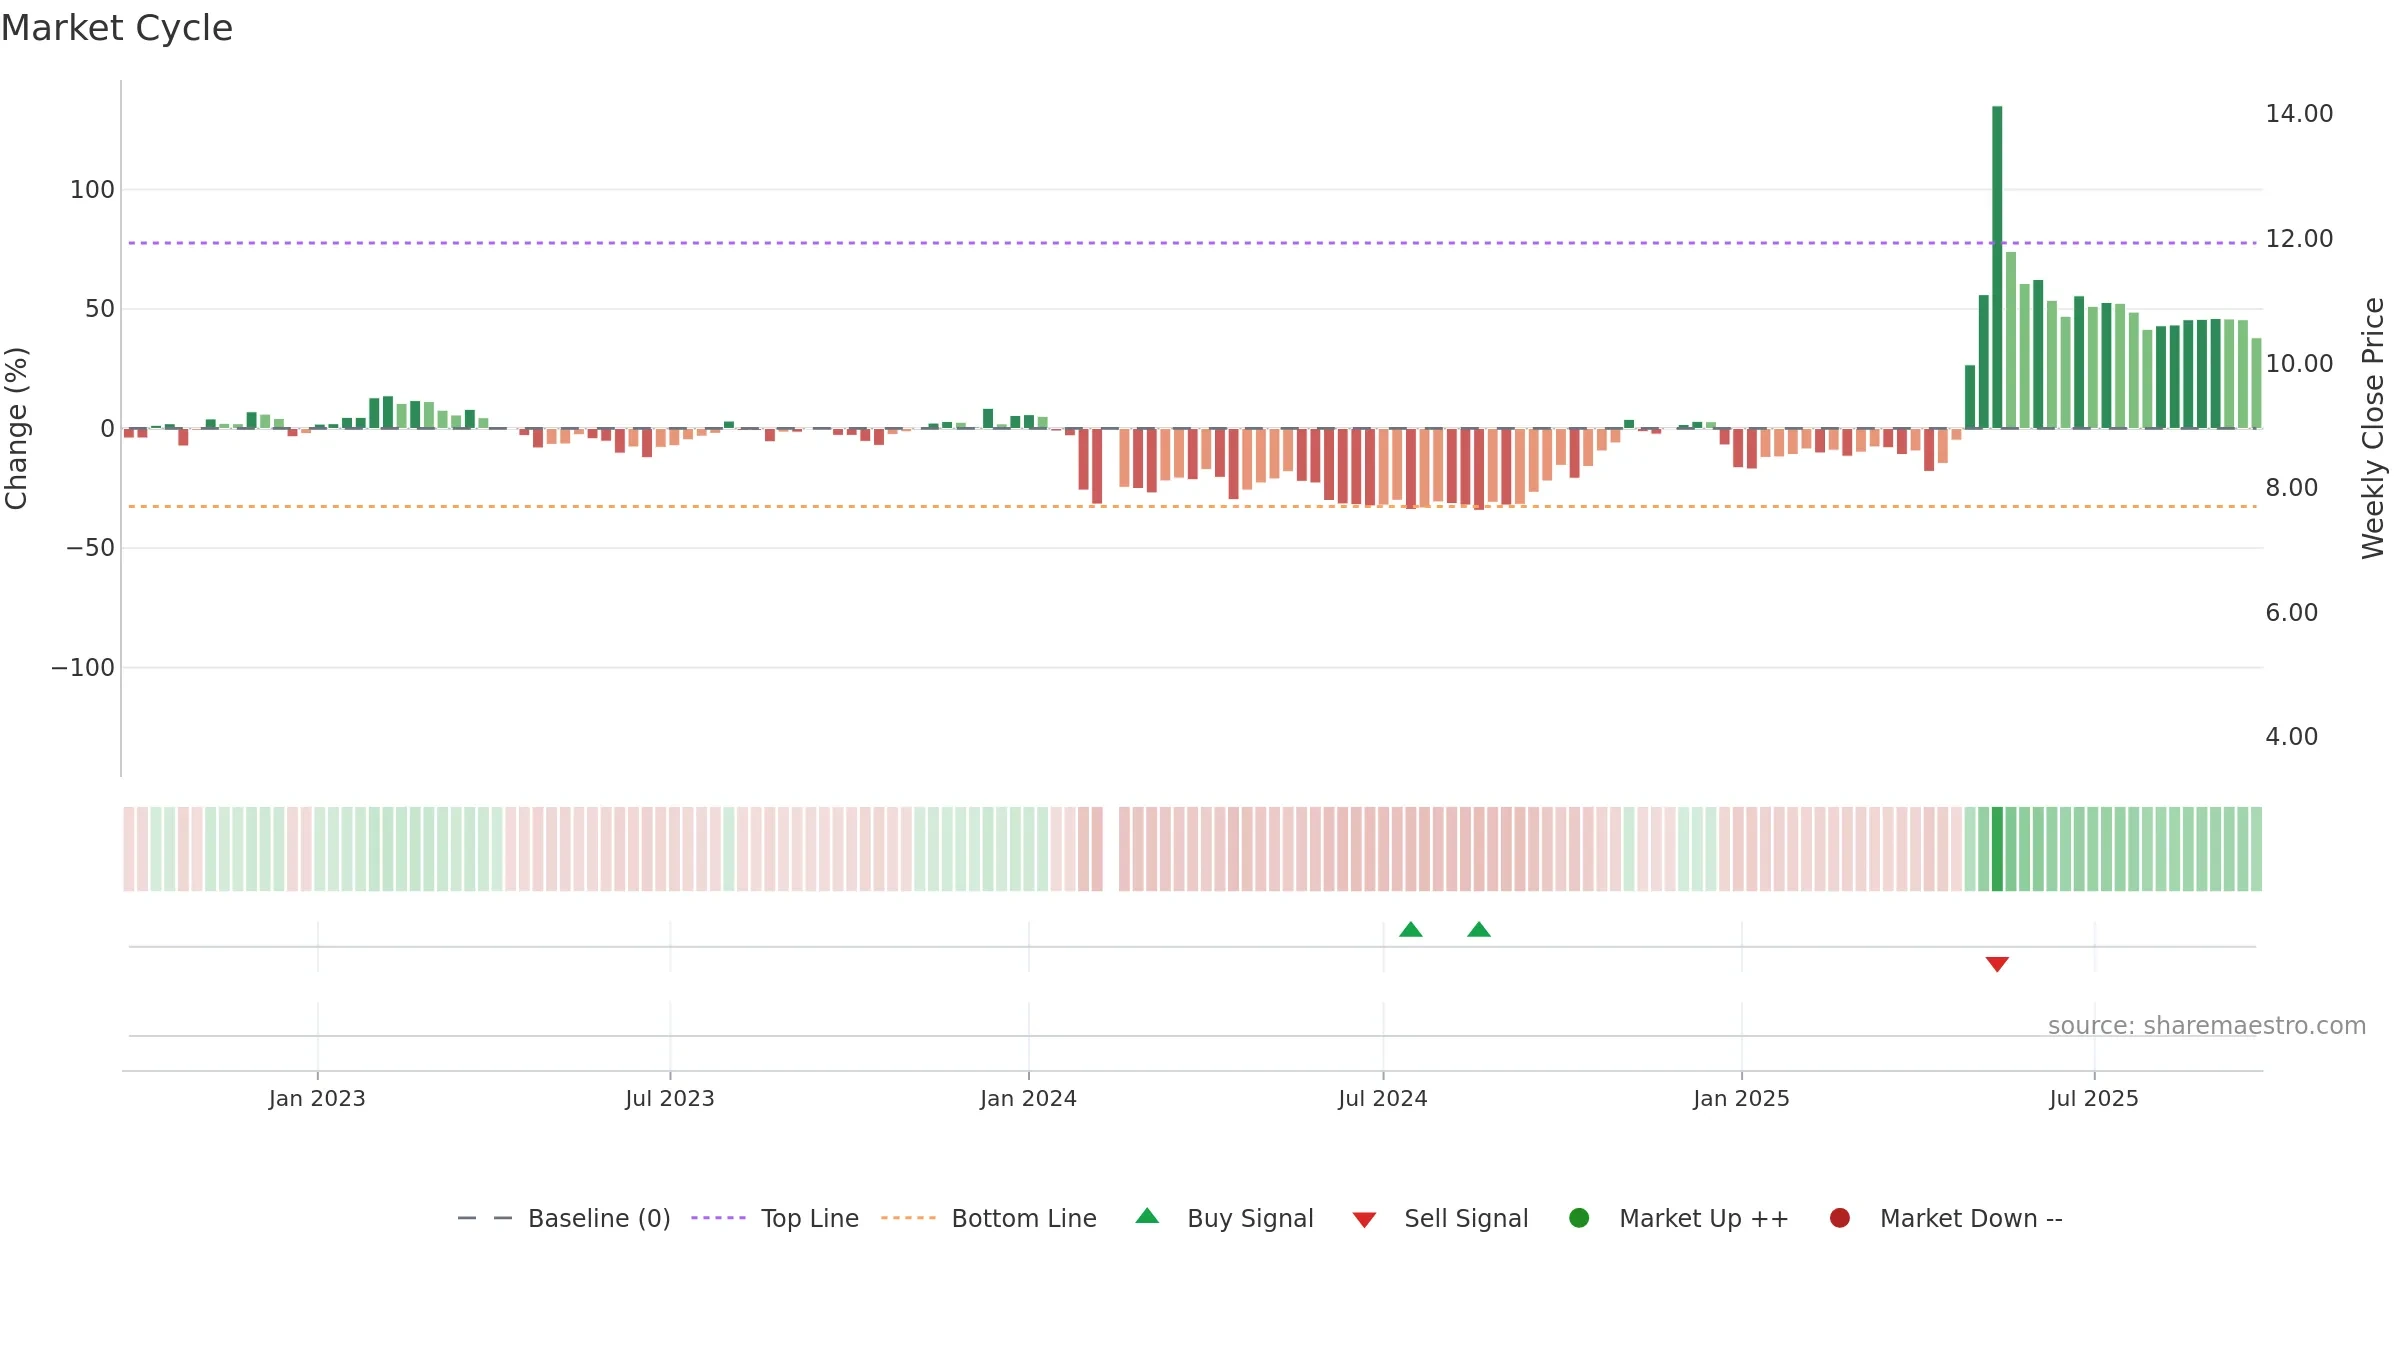The image size is (2400, 1350).
Task: Click the green Buy Signal triangle in legend
Action: click(x=1147, y=1216)
